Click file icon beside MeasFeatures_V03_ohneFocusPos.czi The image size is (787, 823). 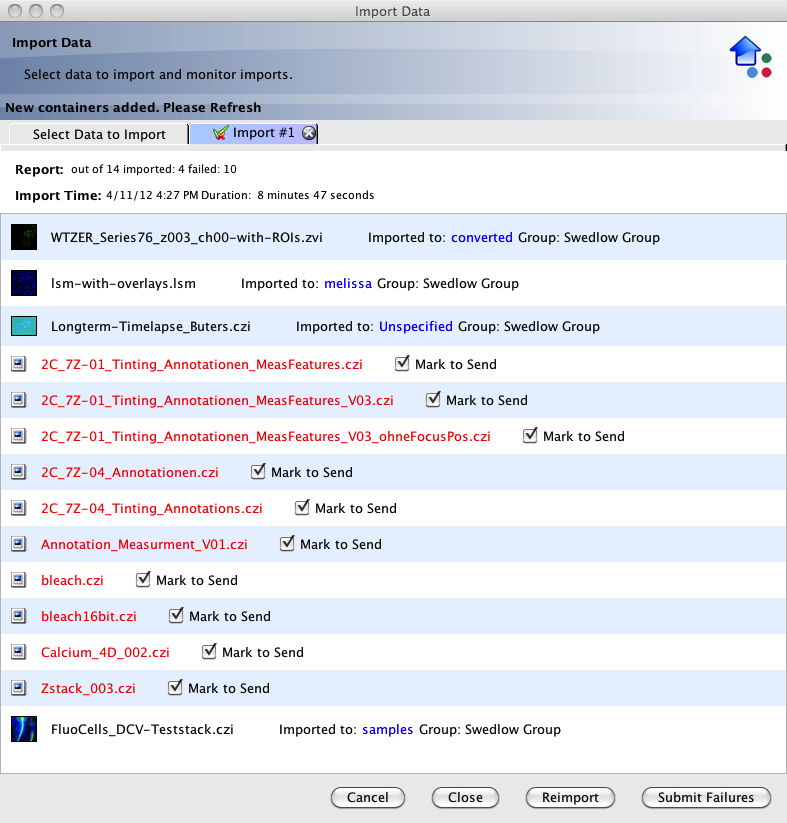[18, 436]
